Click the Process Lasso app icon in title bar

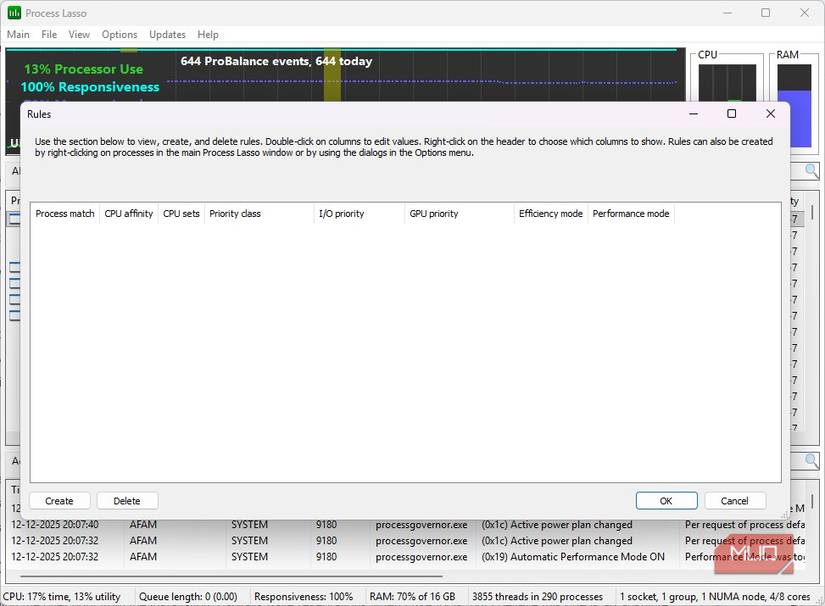(14, 13)
